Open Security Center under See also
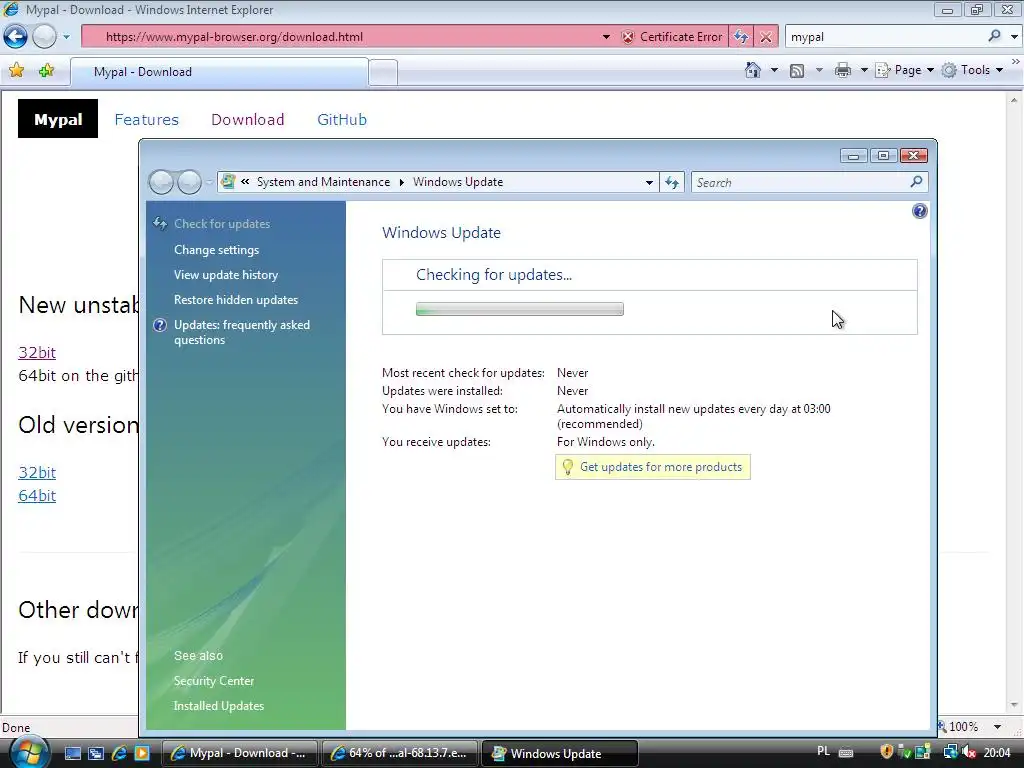 click(214, 681)
